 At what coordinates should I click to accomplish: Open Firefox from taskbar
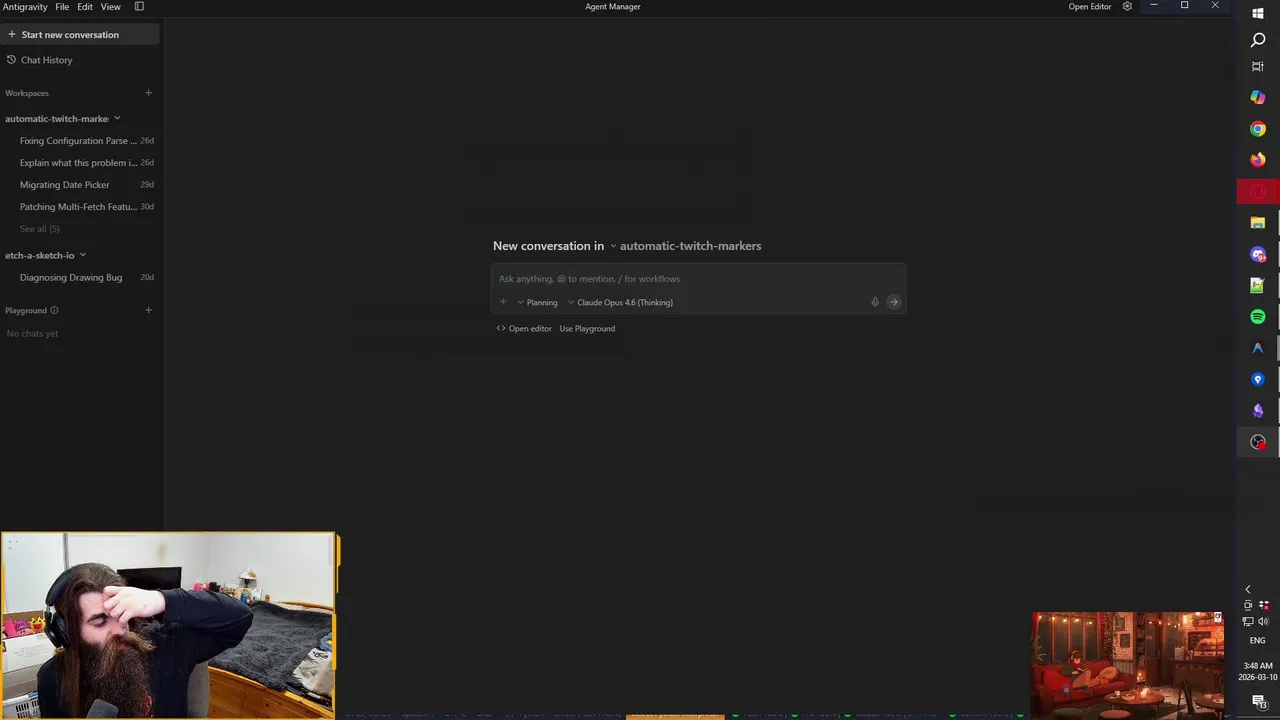pyautogui.click(x=1258, y=160)
